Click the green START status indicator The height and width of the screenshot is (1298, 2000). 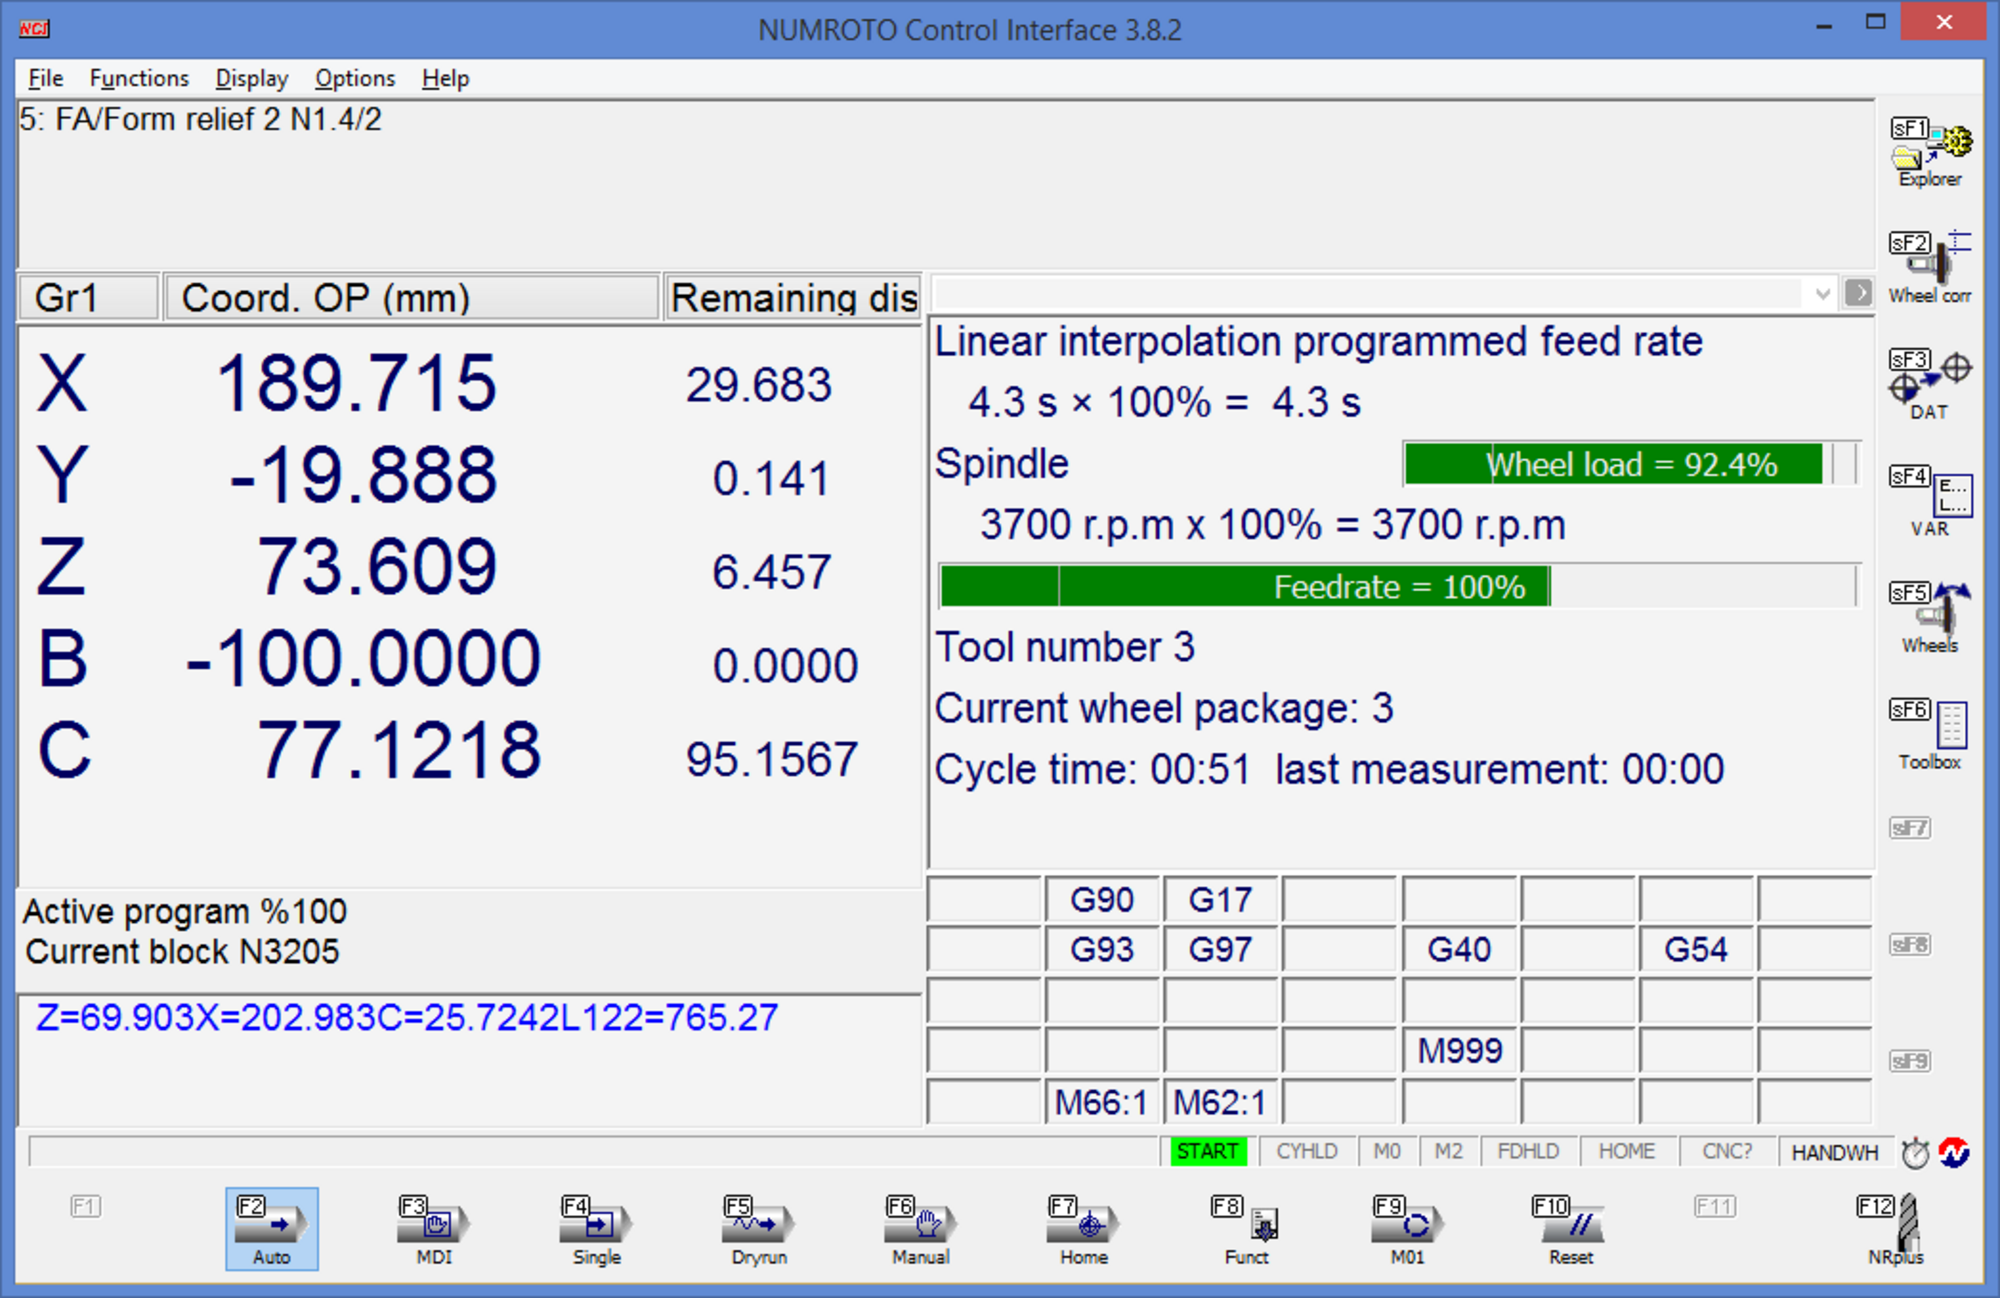(1207, 1152)
